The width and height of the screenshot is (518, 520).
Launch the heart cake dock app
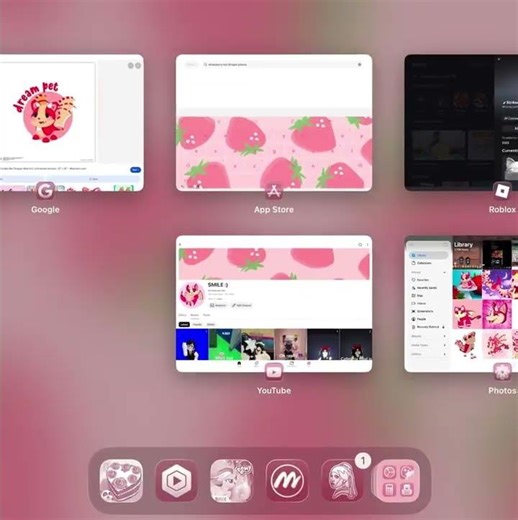[121, 480]
